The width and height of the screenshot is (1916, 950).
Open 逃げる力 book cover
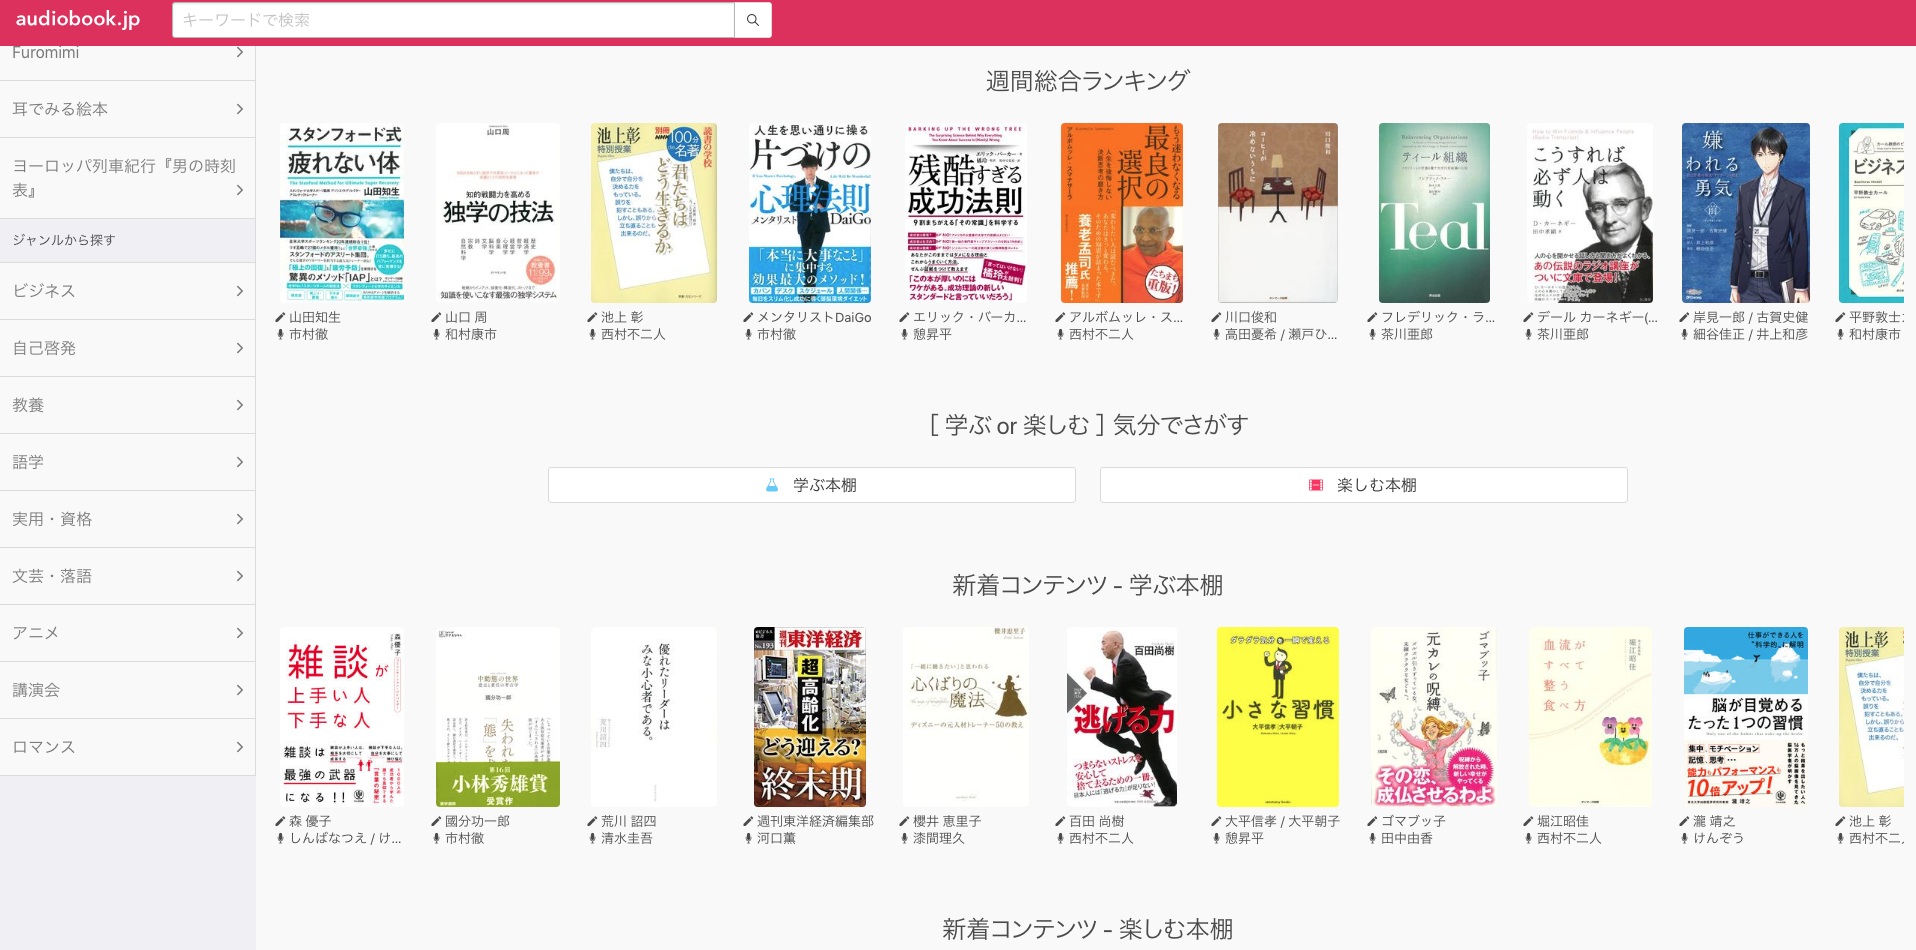point(1122,717)
